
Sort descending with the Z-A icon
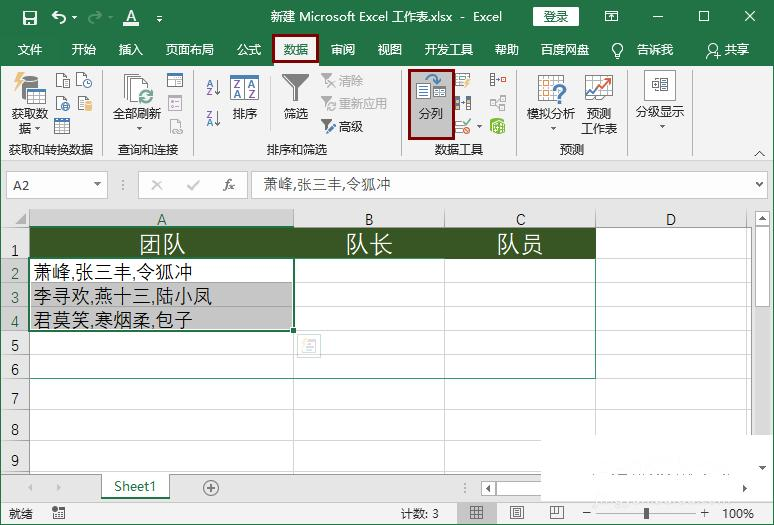tap(213, 118)
